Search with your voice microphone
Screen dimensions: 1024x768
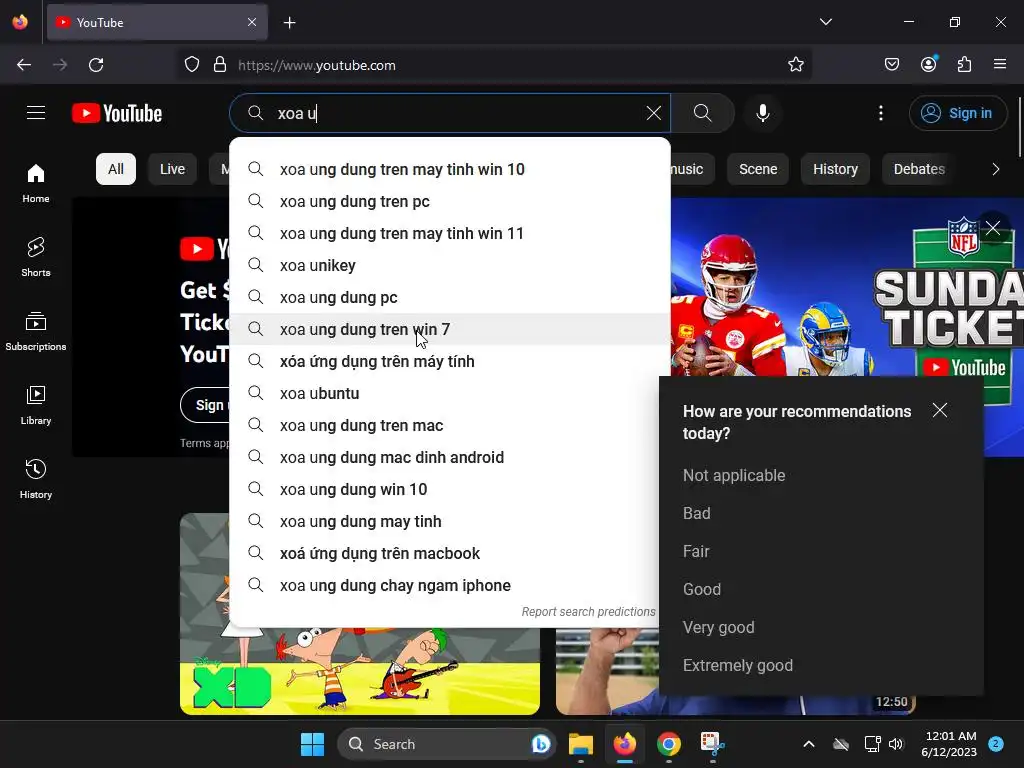[762, 113]
